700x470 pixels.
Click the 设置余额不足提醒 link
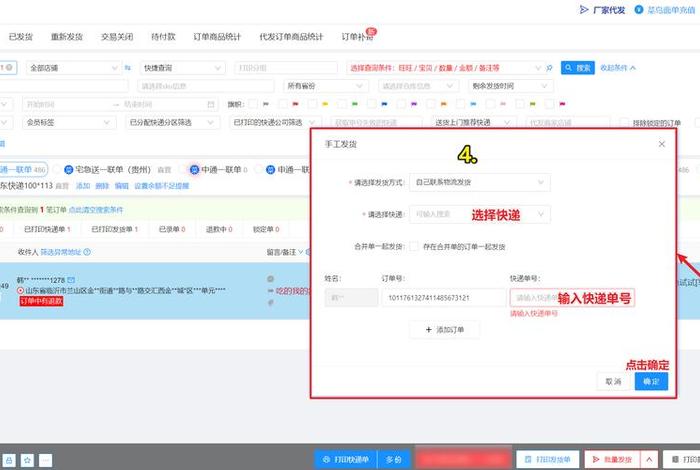coord(162,186)
